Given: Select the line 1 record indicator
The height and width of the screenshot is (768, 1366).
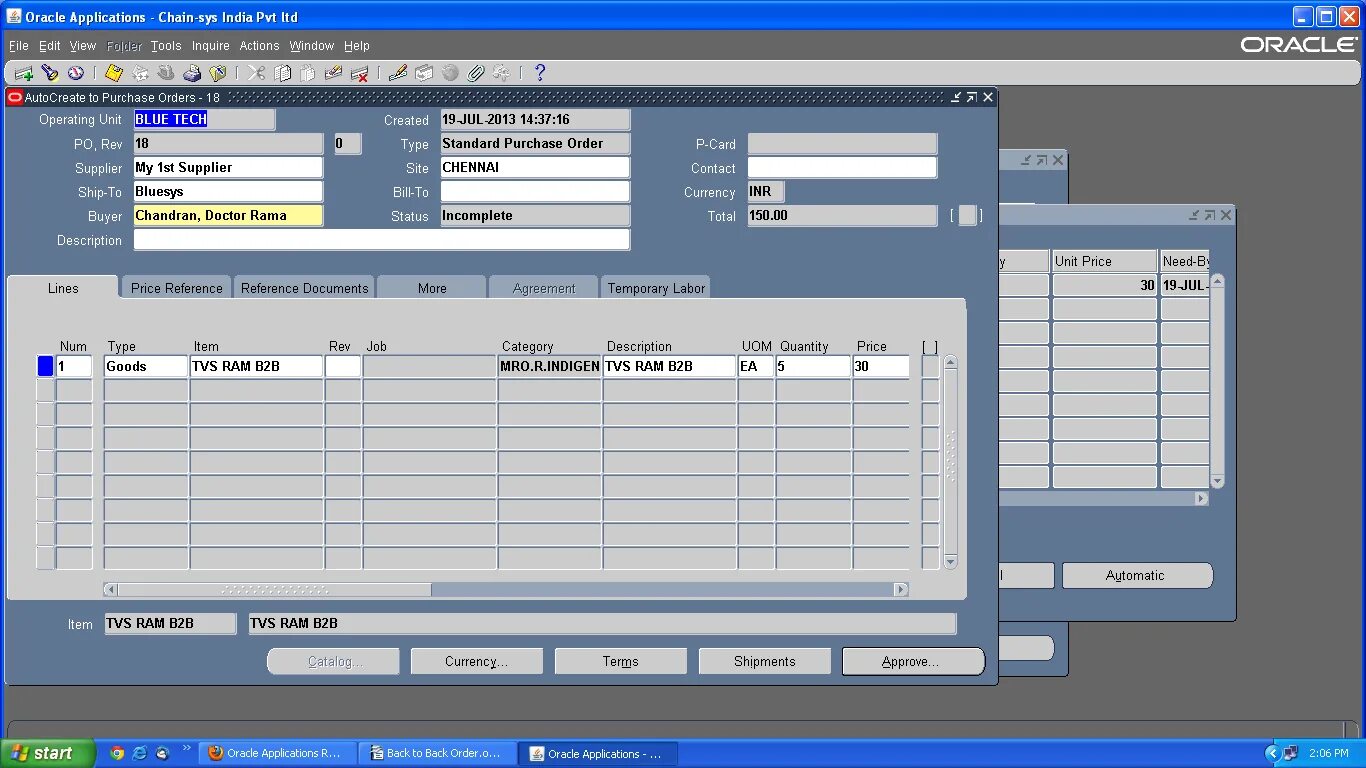Looking at the screenshot, I should (45, 366).
